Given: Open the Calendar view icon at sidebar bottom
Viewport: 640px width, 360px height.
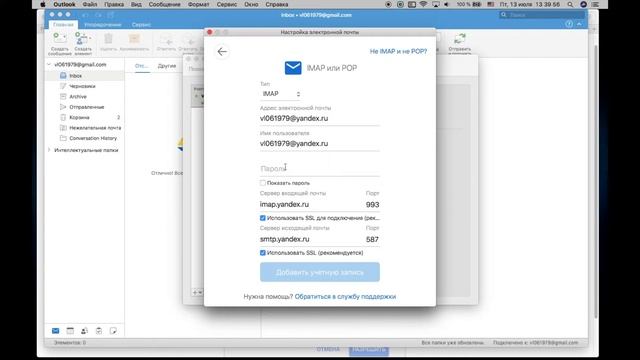Looking at the screenshot, I should pyautogui.click(x=70, y=331).
